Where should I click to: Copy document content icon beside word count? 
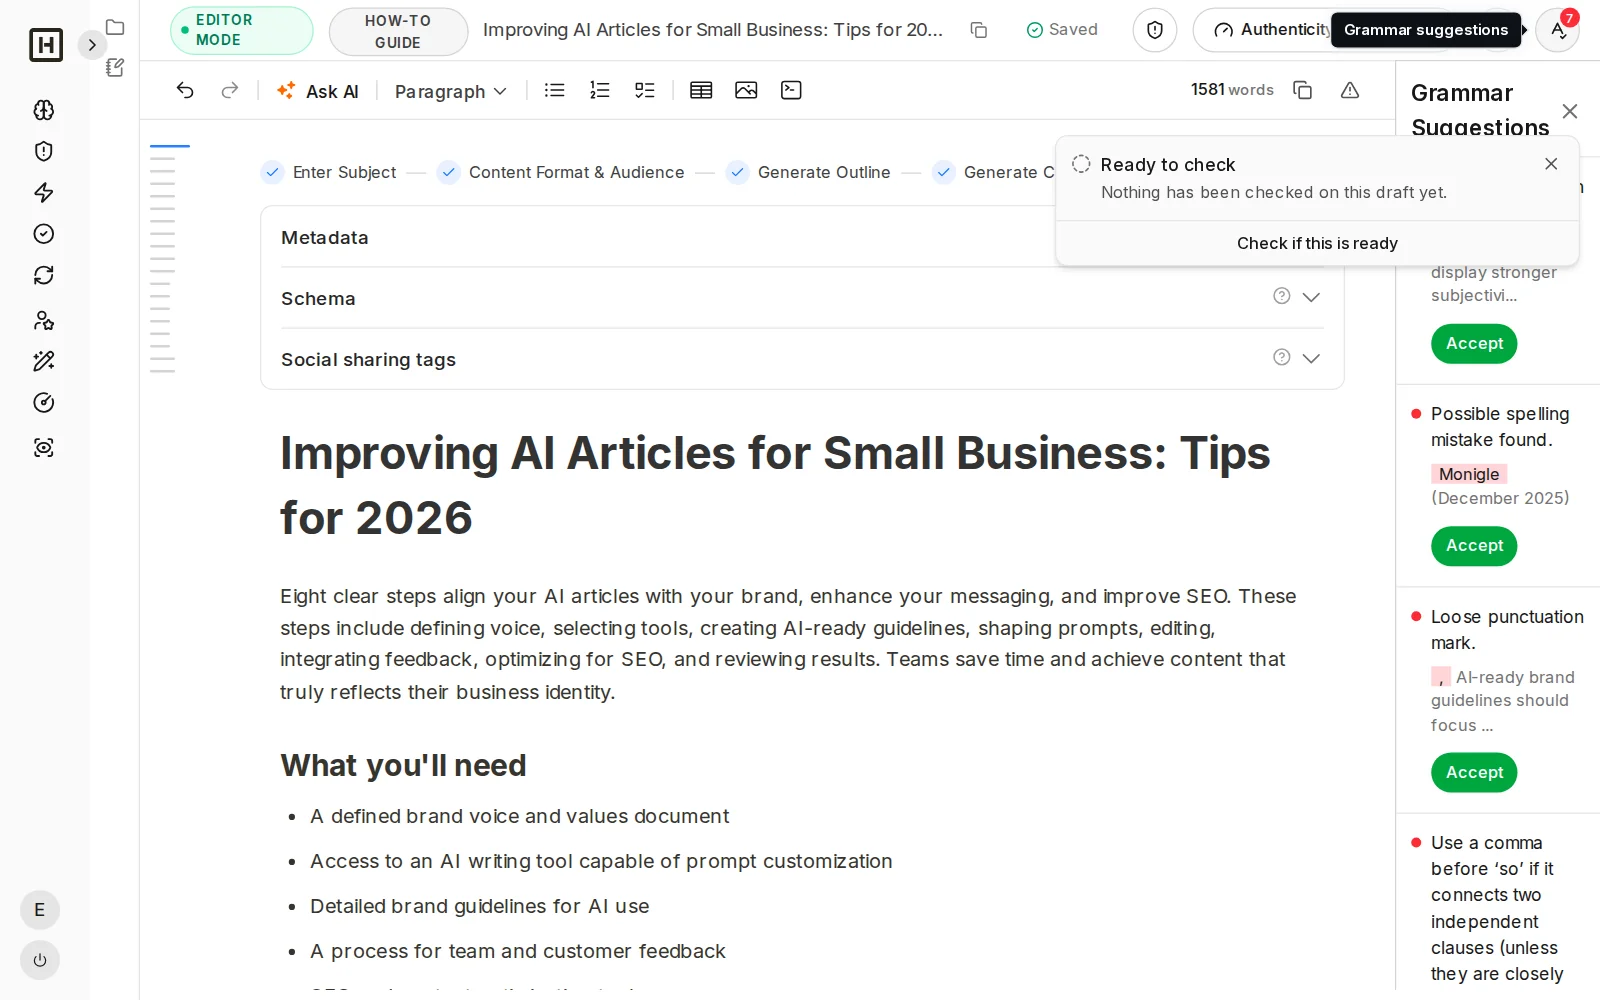(x=1302, y=90)
